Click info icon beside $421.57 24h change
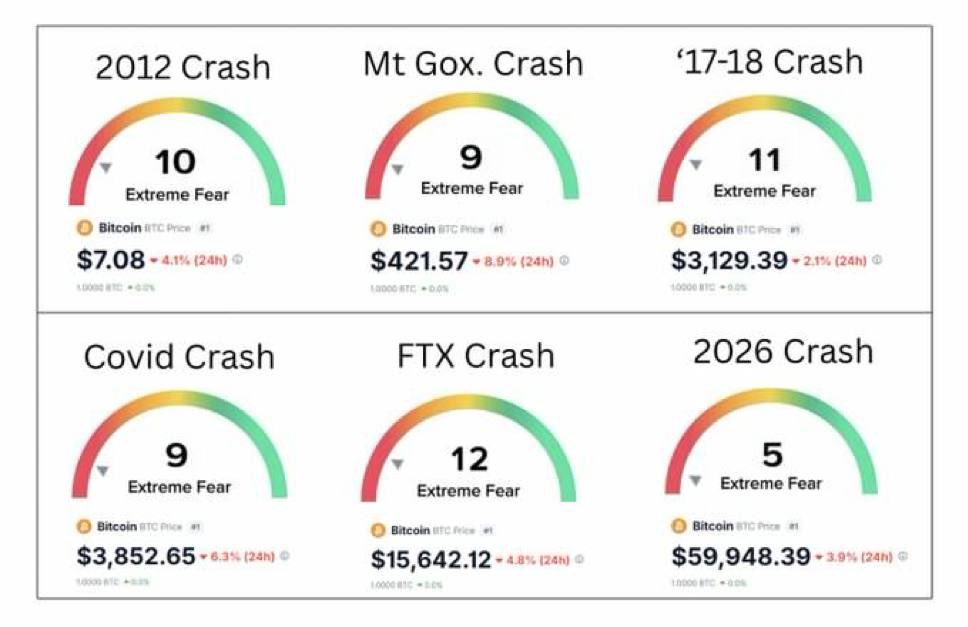The width and height of the screenshot is (968, 627). click(x=564, y=261)
